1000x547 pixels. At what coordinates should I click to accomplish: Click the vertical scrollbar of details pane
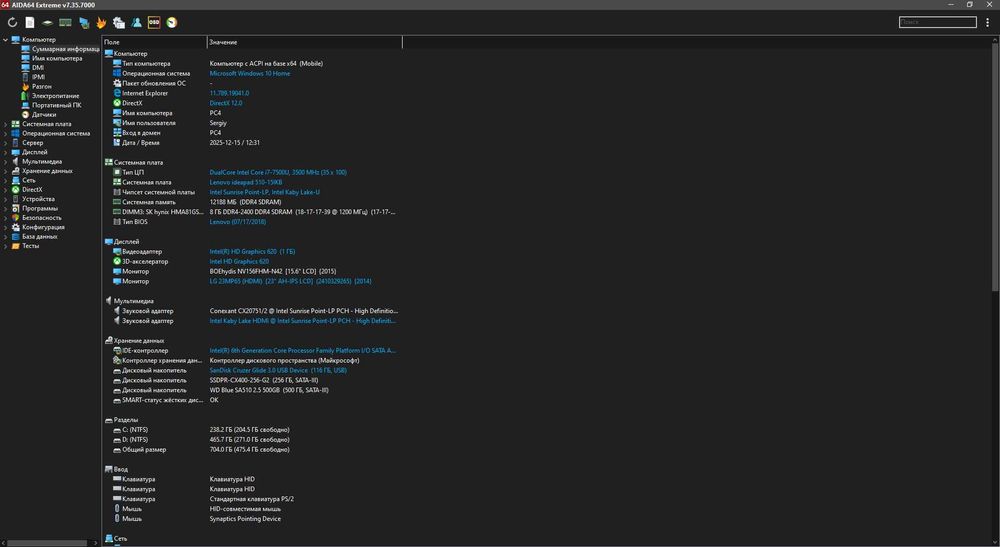coord(995,168)
